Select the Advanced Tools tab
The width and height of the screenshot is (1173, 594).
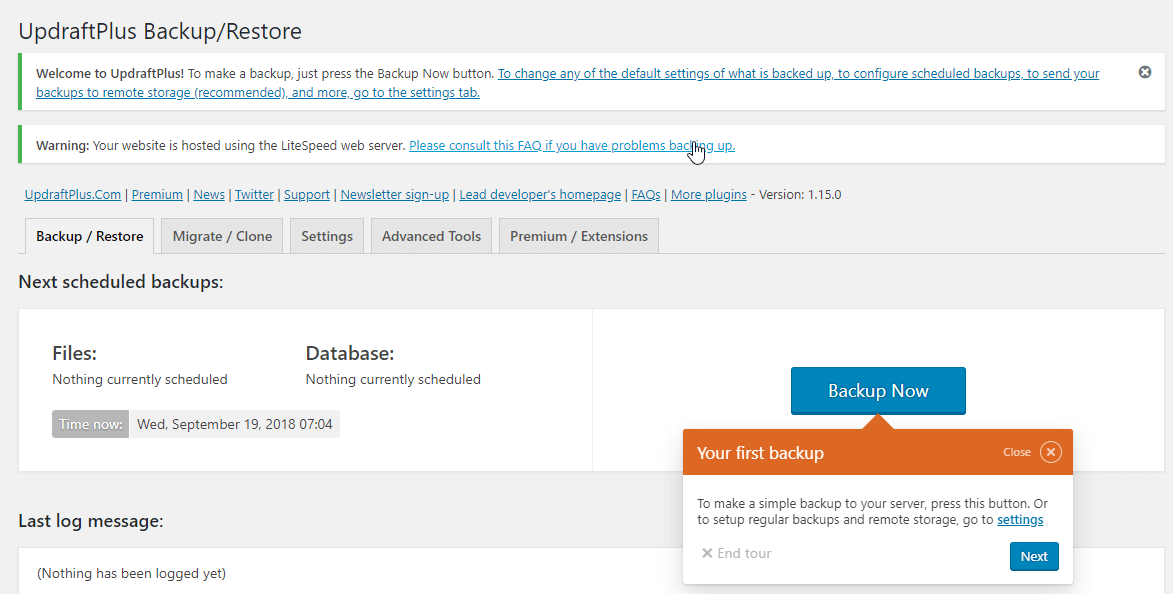[x=431, y=235]
